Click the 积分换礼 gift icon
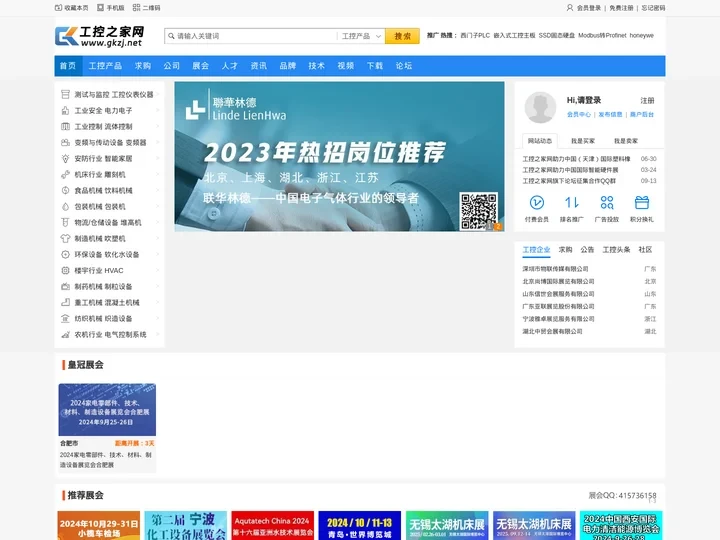This screenshot has width=720, height=540. [x=641, y=202]
